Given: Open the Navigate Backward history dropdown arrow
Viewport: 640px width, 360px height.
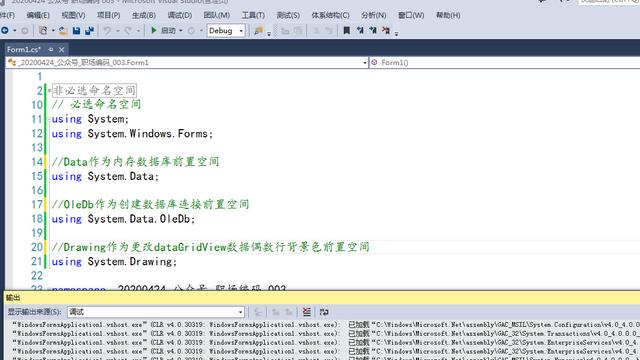Looking at the screenshot, I should tap(15, 31).
